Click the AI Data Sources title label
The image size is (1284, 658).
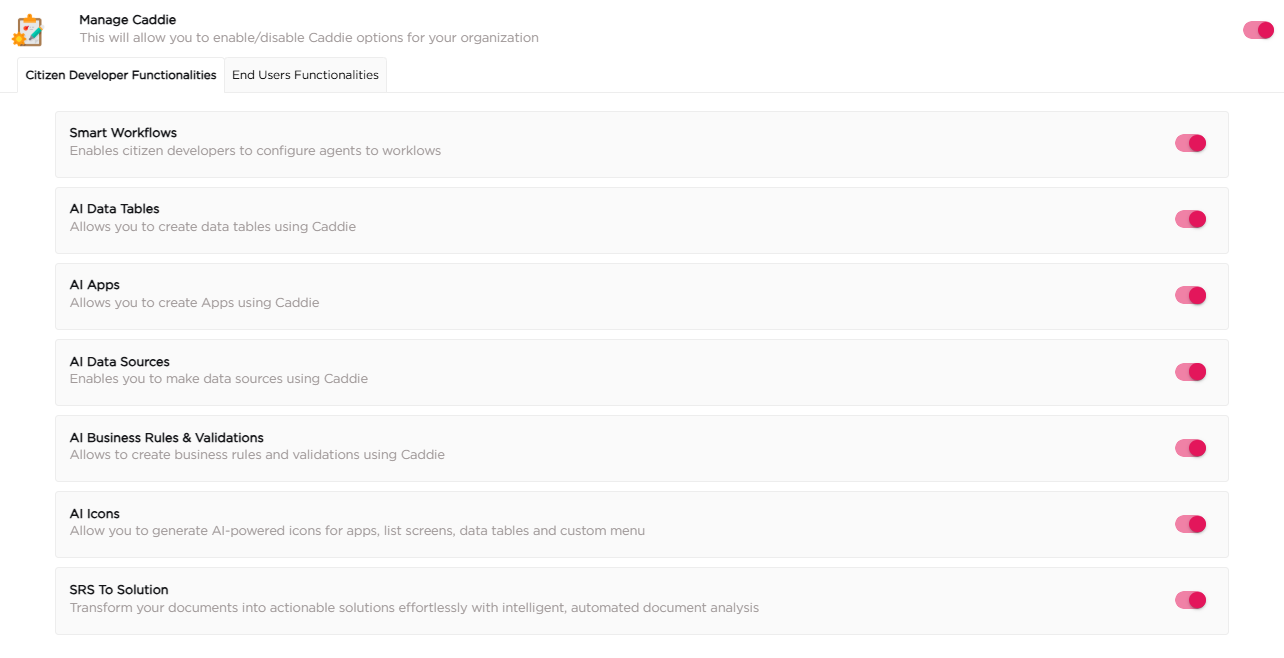[x=120, y=362]
